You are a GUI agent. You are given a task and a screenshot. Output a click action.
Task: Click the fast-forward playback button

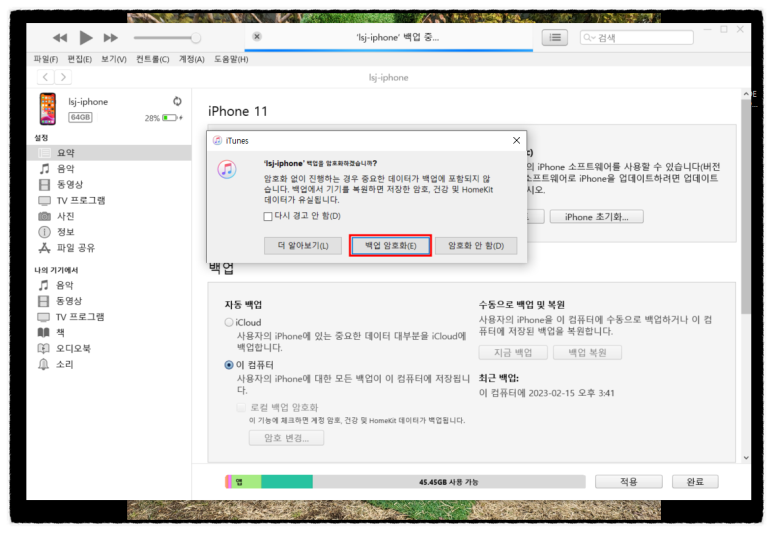(110, 37)
